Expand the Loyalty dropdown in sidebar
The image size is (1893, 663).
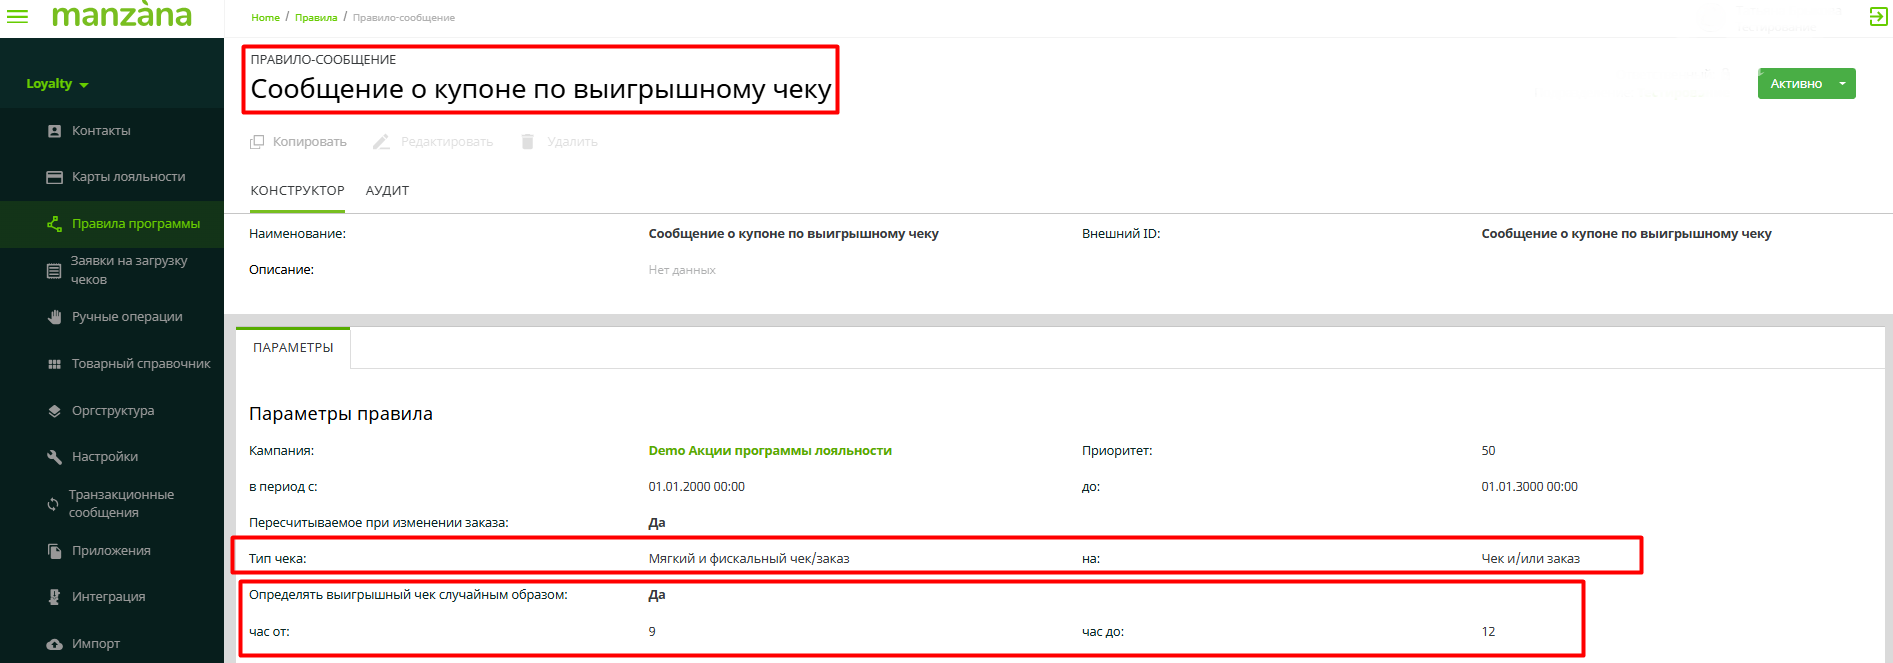[x=57, y=84]
